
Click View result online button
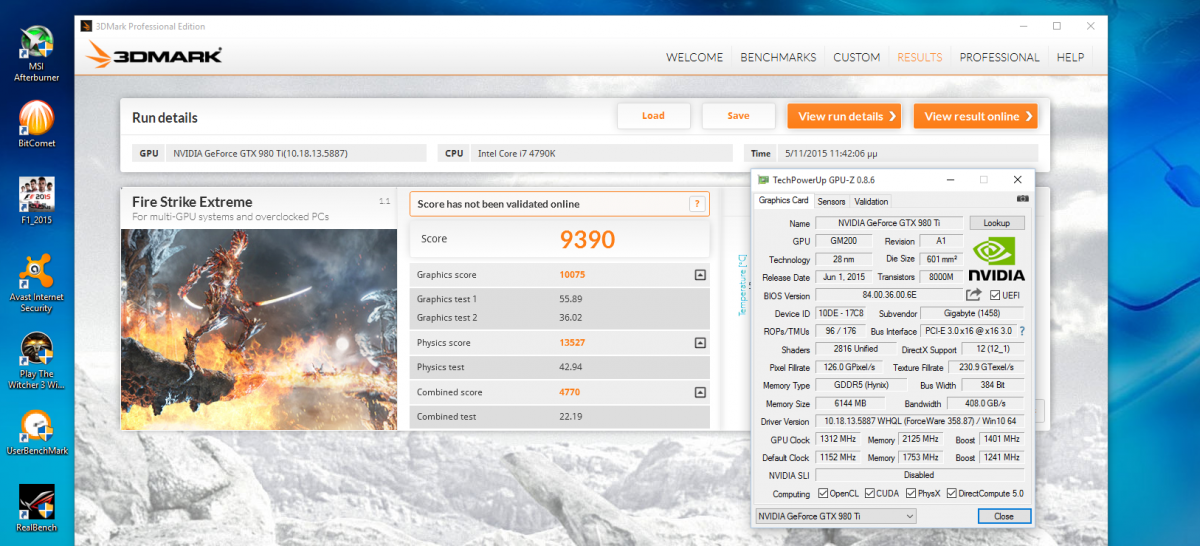tap(975, 116)
